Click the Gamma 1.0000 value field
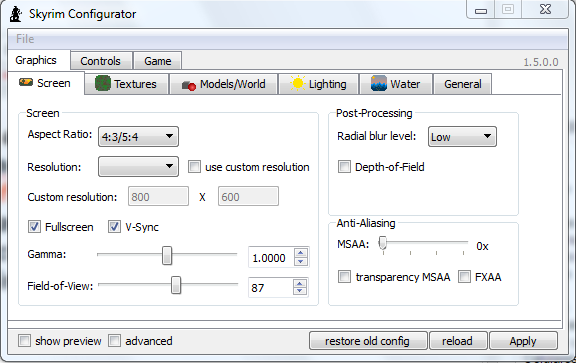The image size is (576, 363). tap(271, 258)
